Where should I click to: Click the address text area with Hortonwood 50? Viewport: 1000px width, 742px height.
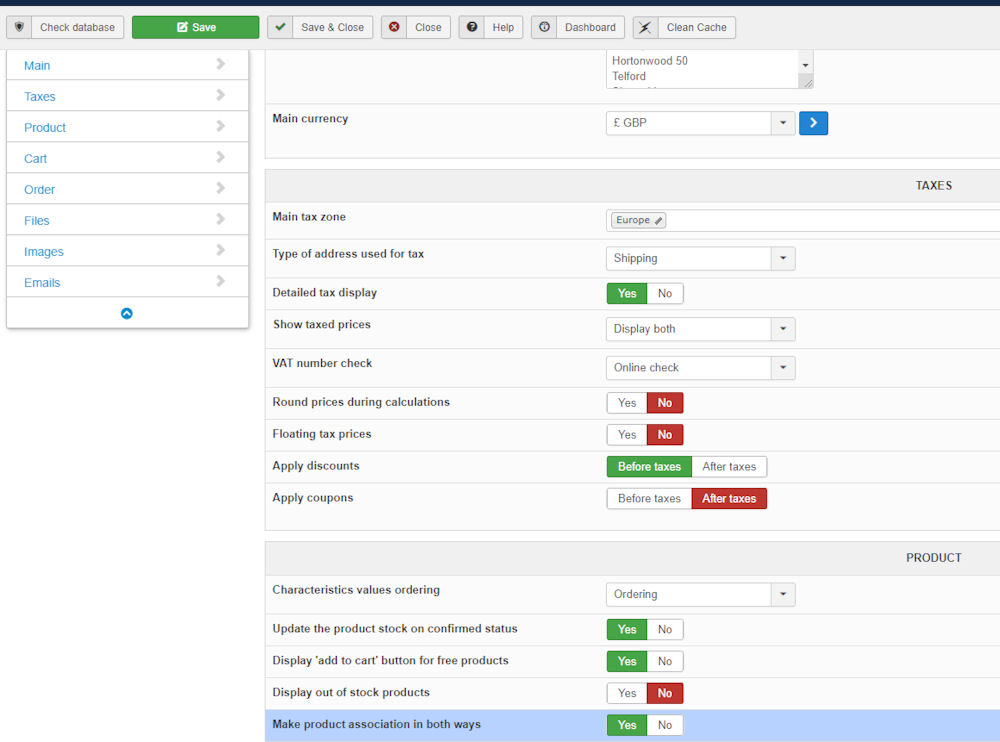point(702,69)
